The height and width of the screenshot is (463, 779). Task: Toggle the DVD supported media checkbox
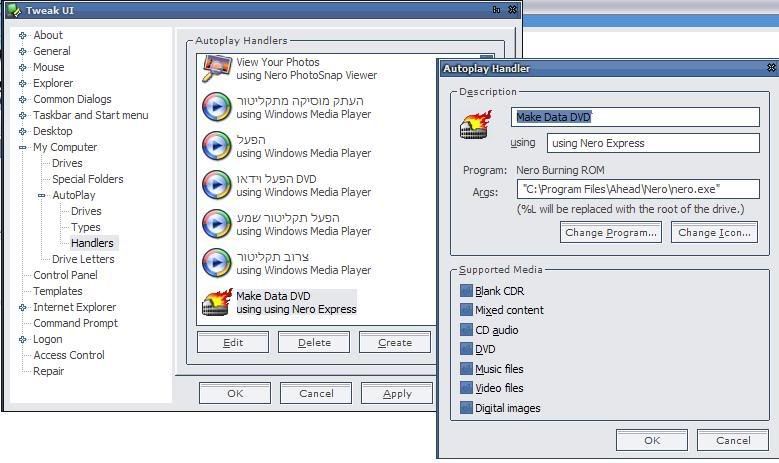pyautogui.click(x=466, y=349)
